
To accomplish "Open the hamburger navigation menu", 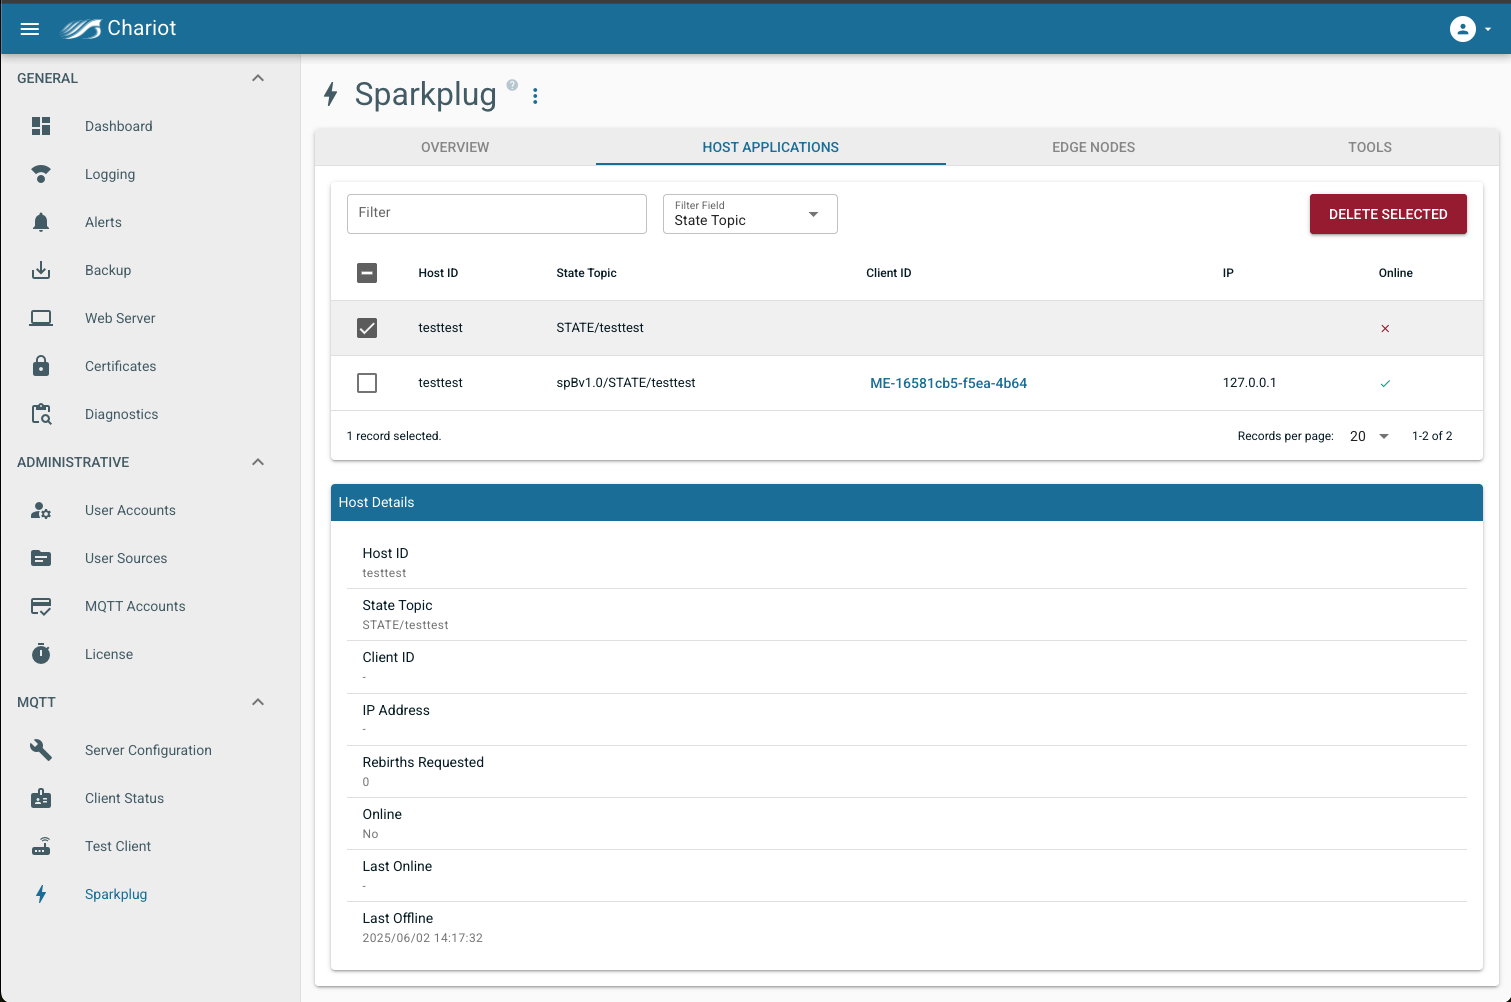I will click(x=30, y=29).
